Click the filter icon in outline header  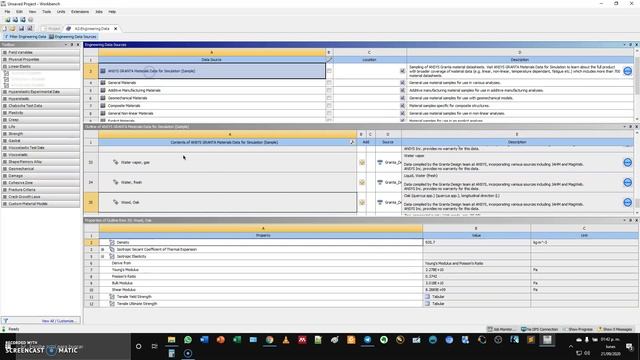[x=352, y=142]
